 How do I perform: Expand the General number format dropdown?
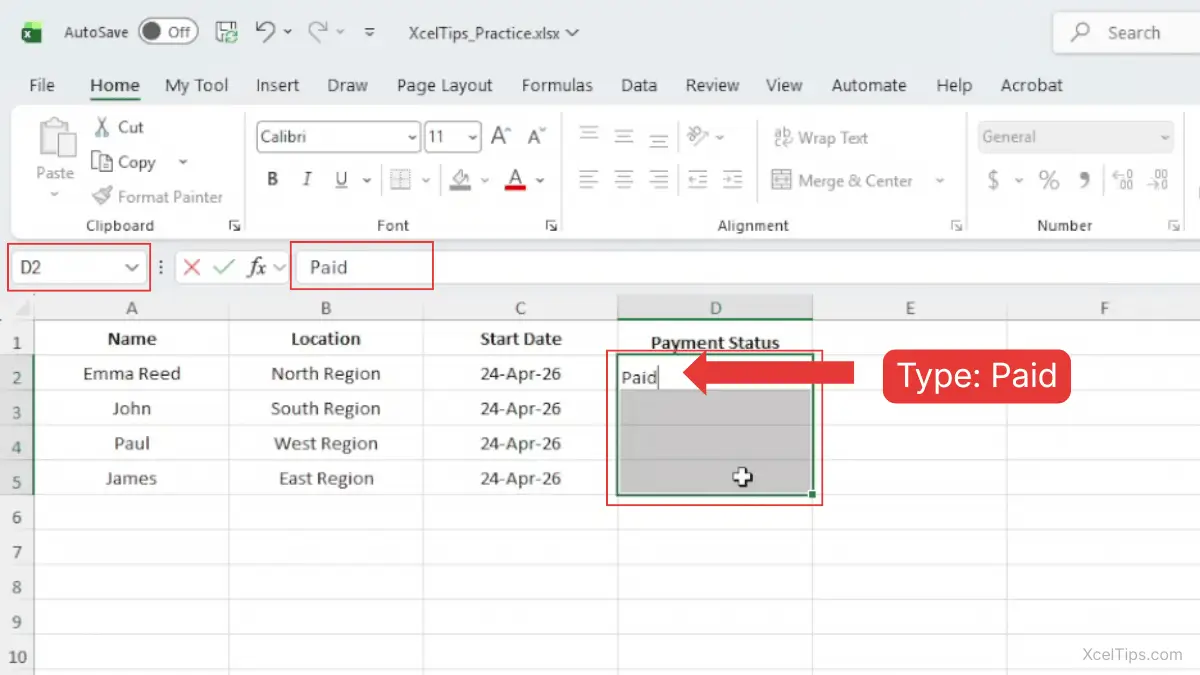coord(1164,138)
